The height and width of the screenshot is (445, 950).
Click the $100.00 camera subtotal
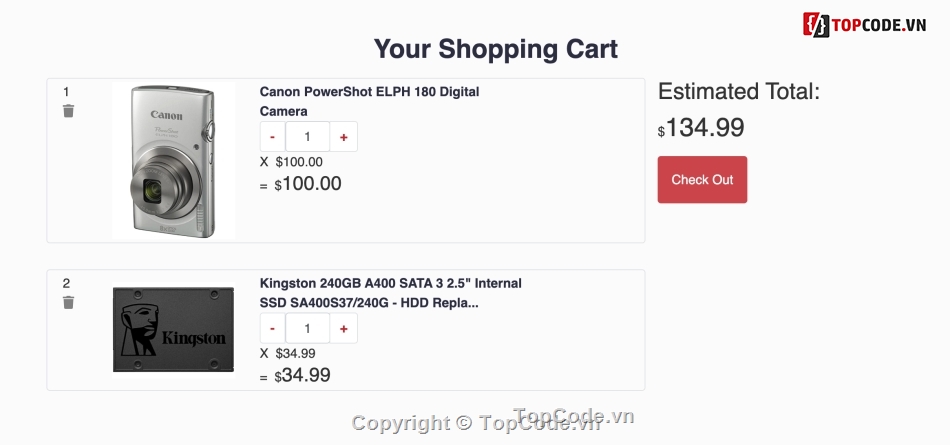(x=311, y=184)
